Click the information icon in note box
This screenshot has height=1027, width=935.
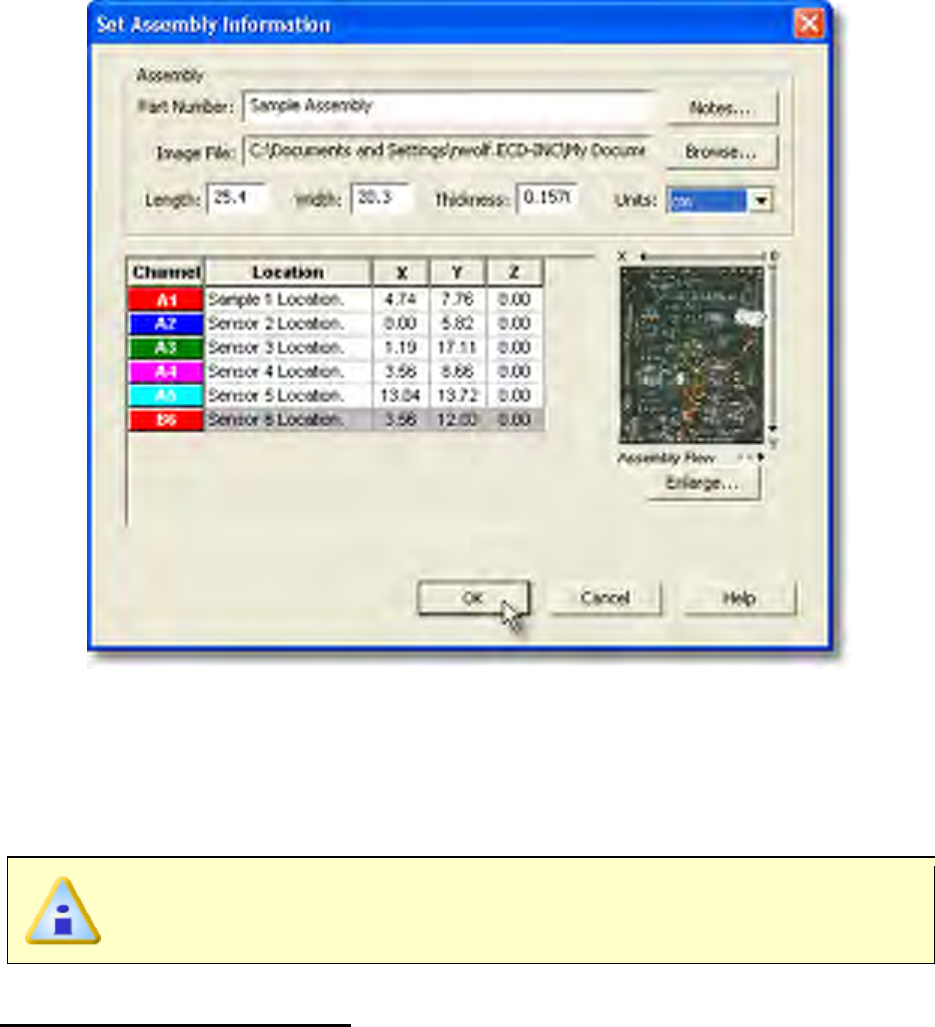tap(63, 911)
